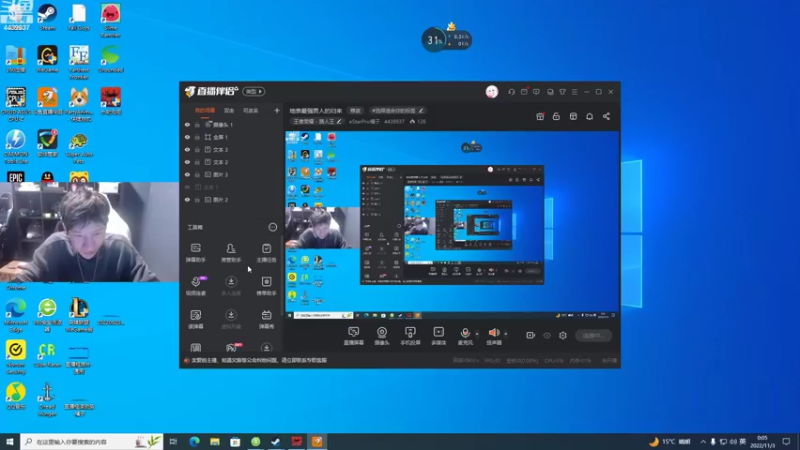The image size is (800, 450).
Task: Toggle visibility of 全屏 1 source
Action: [x=187, y=137]
